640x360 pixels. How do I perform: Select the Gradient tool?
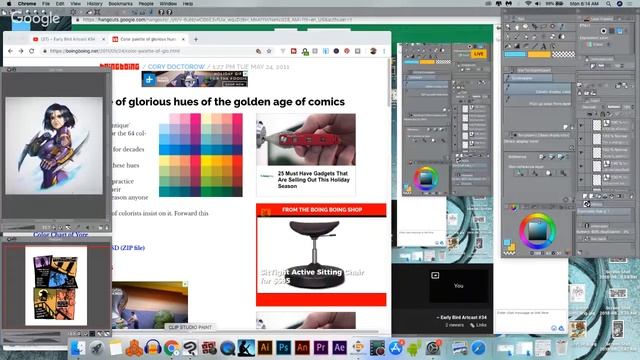517,46
